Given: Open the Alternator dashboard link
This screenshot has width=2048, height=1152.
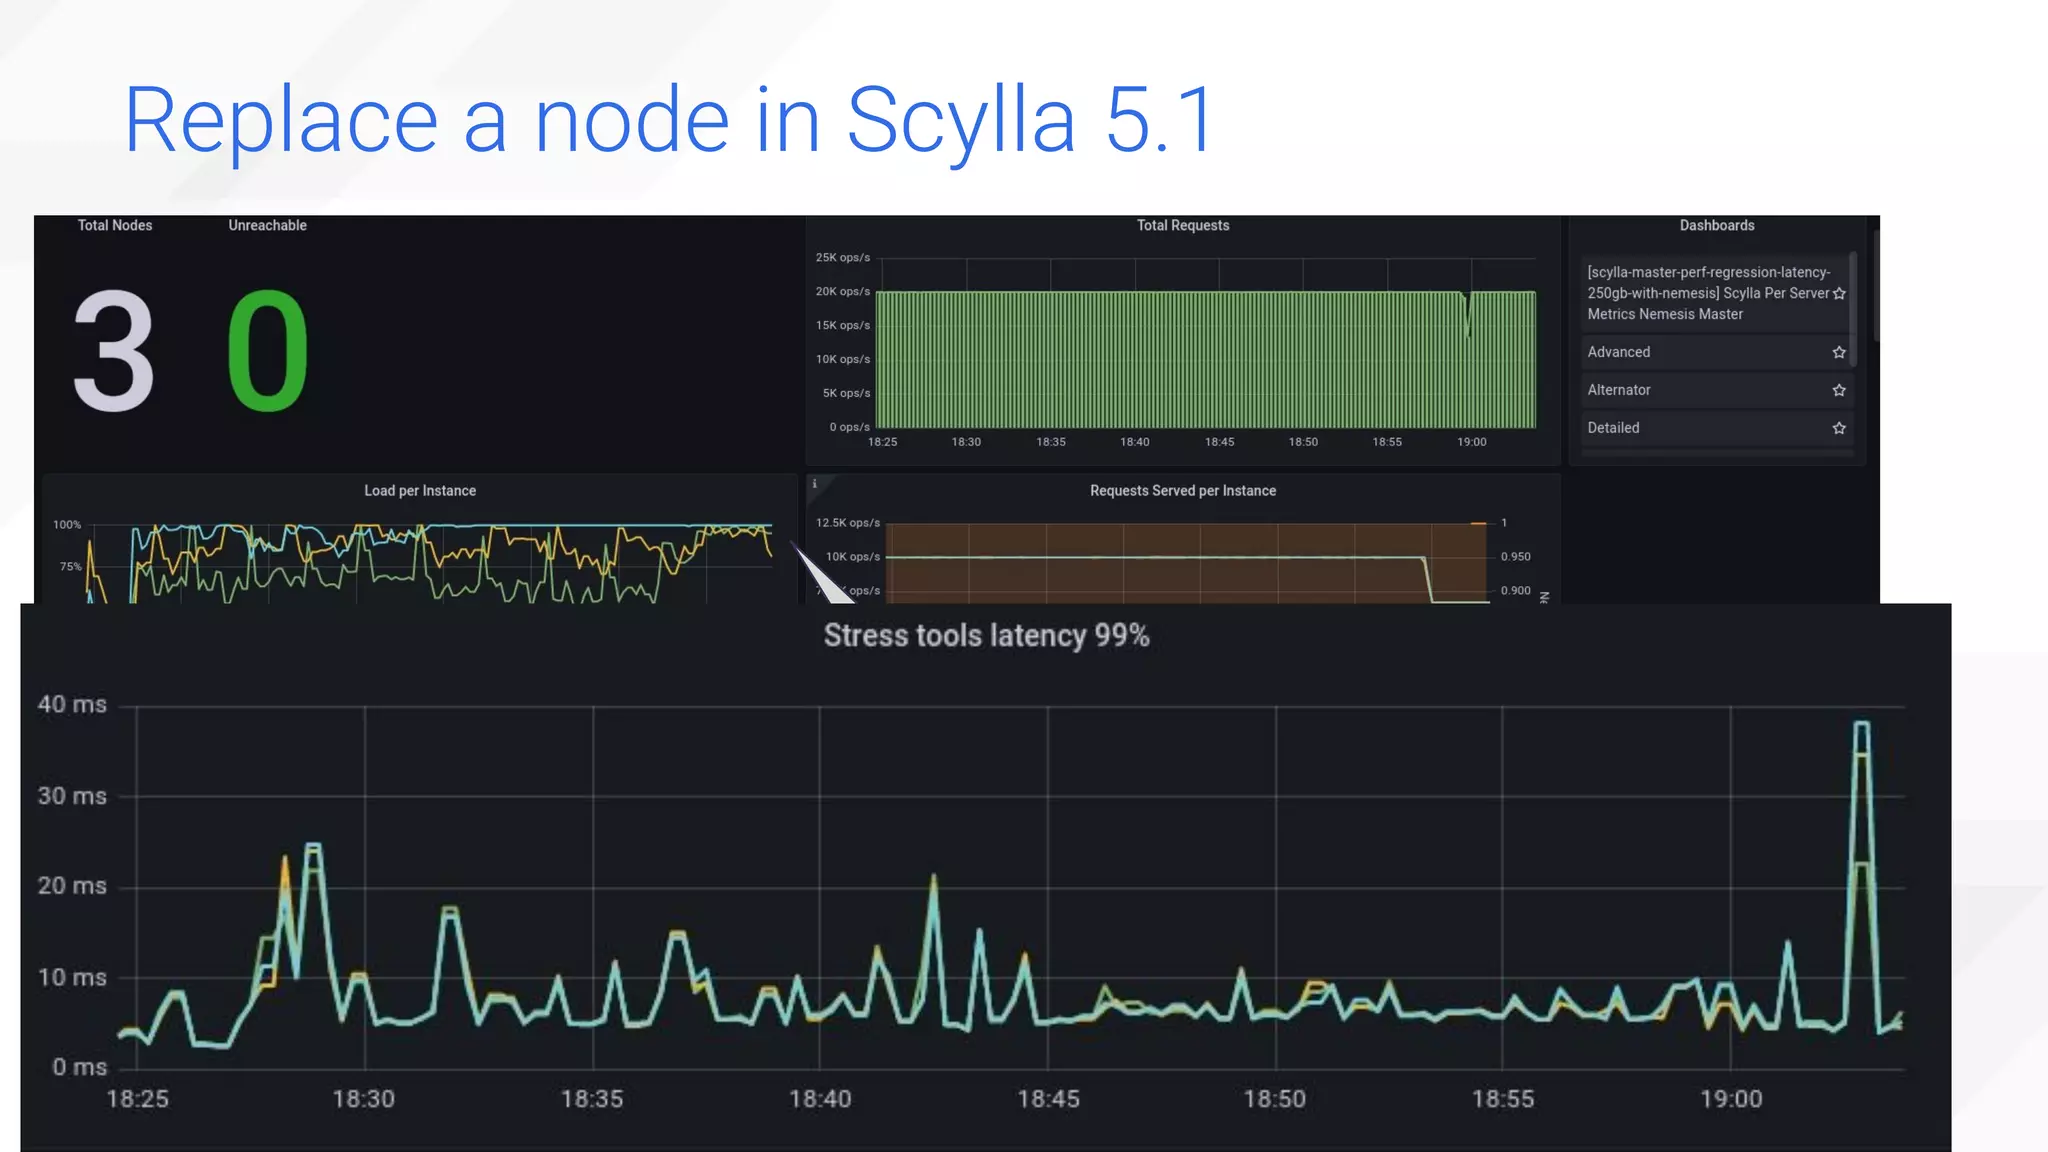Looking at the screenshot, I should coord(1618,390).
